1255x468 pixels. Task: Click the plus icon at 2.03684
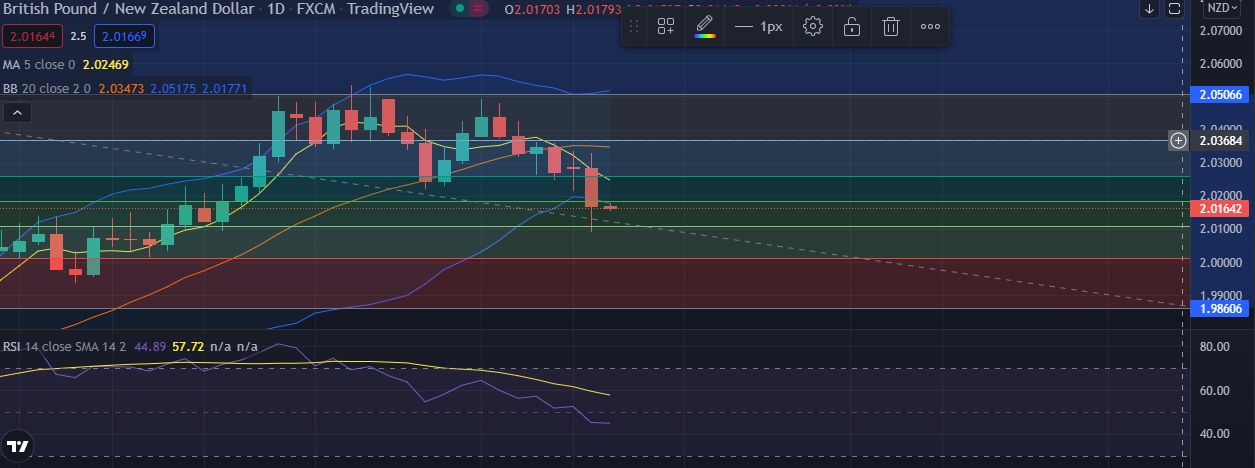(1178, 140)
